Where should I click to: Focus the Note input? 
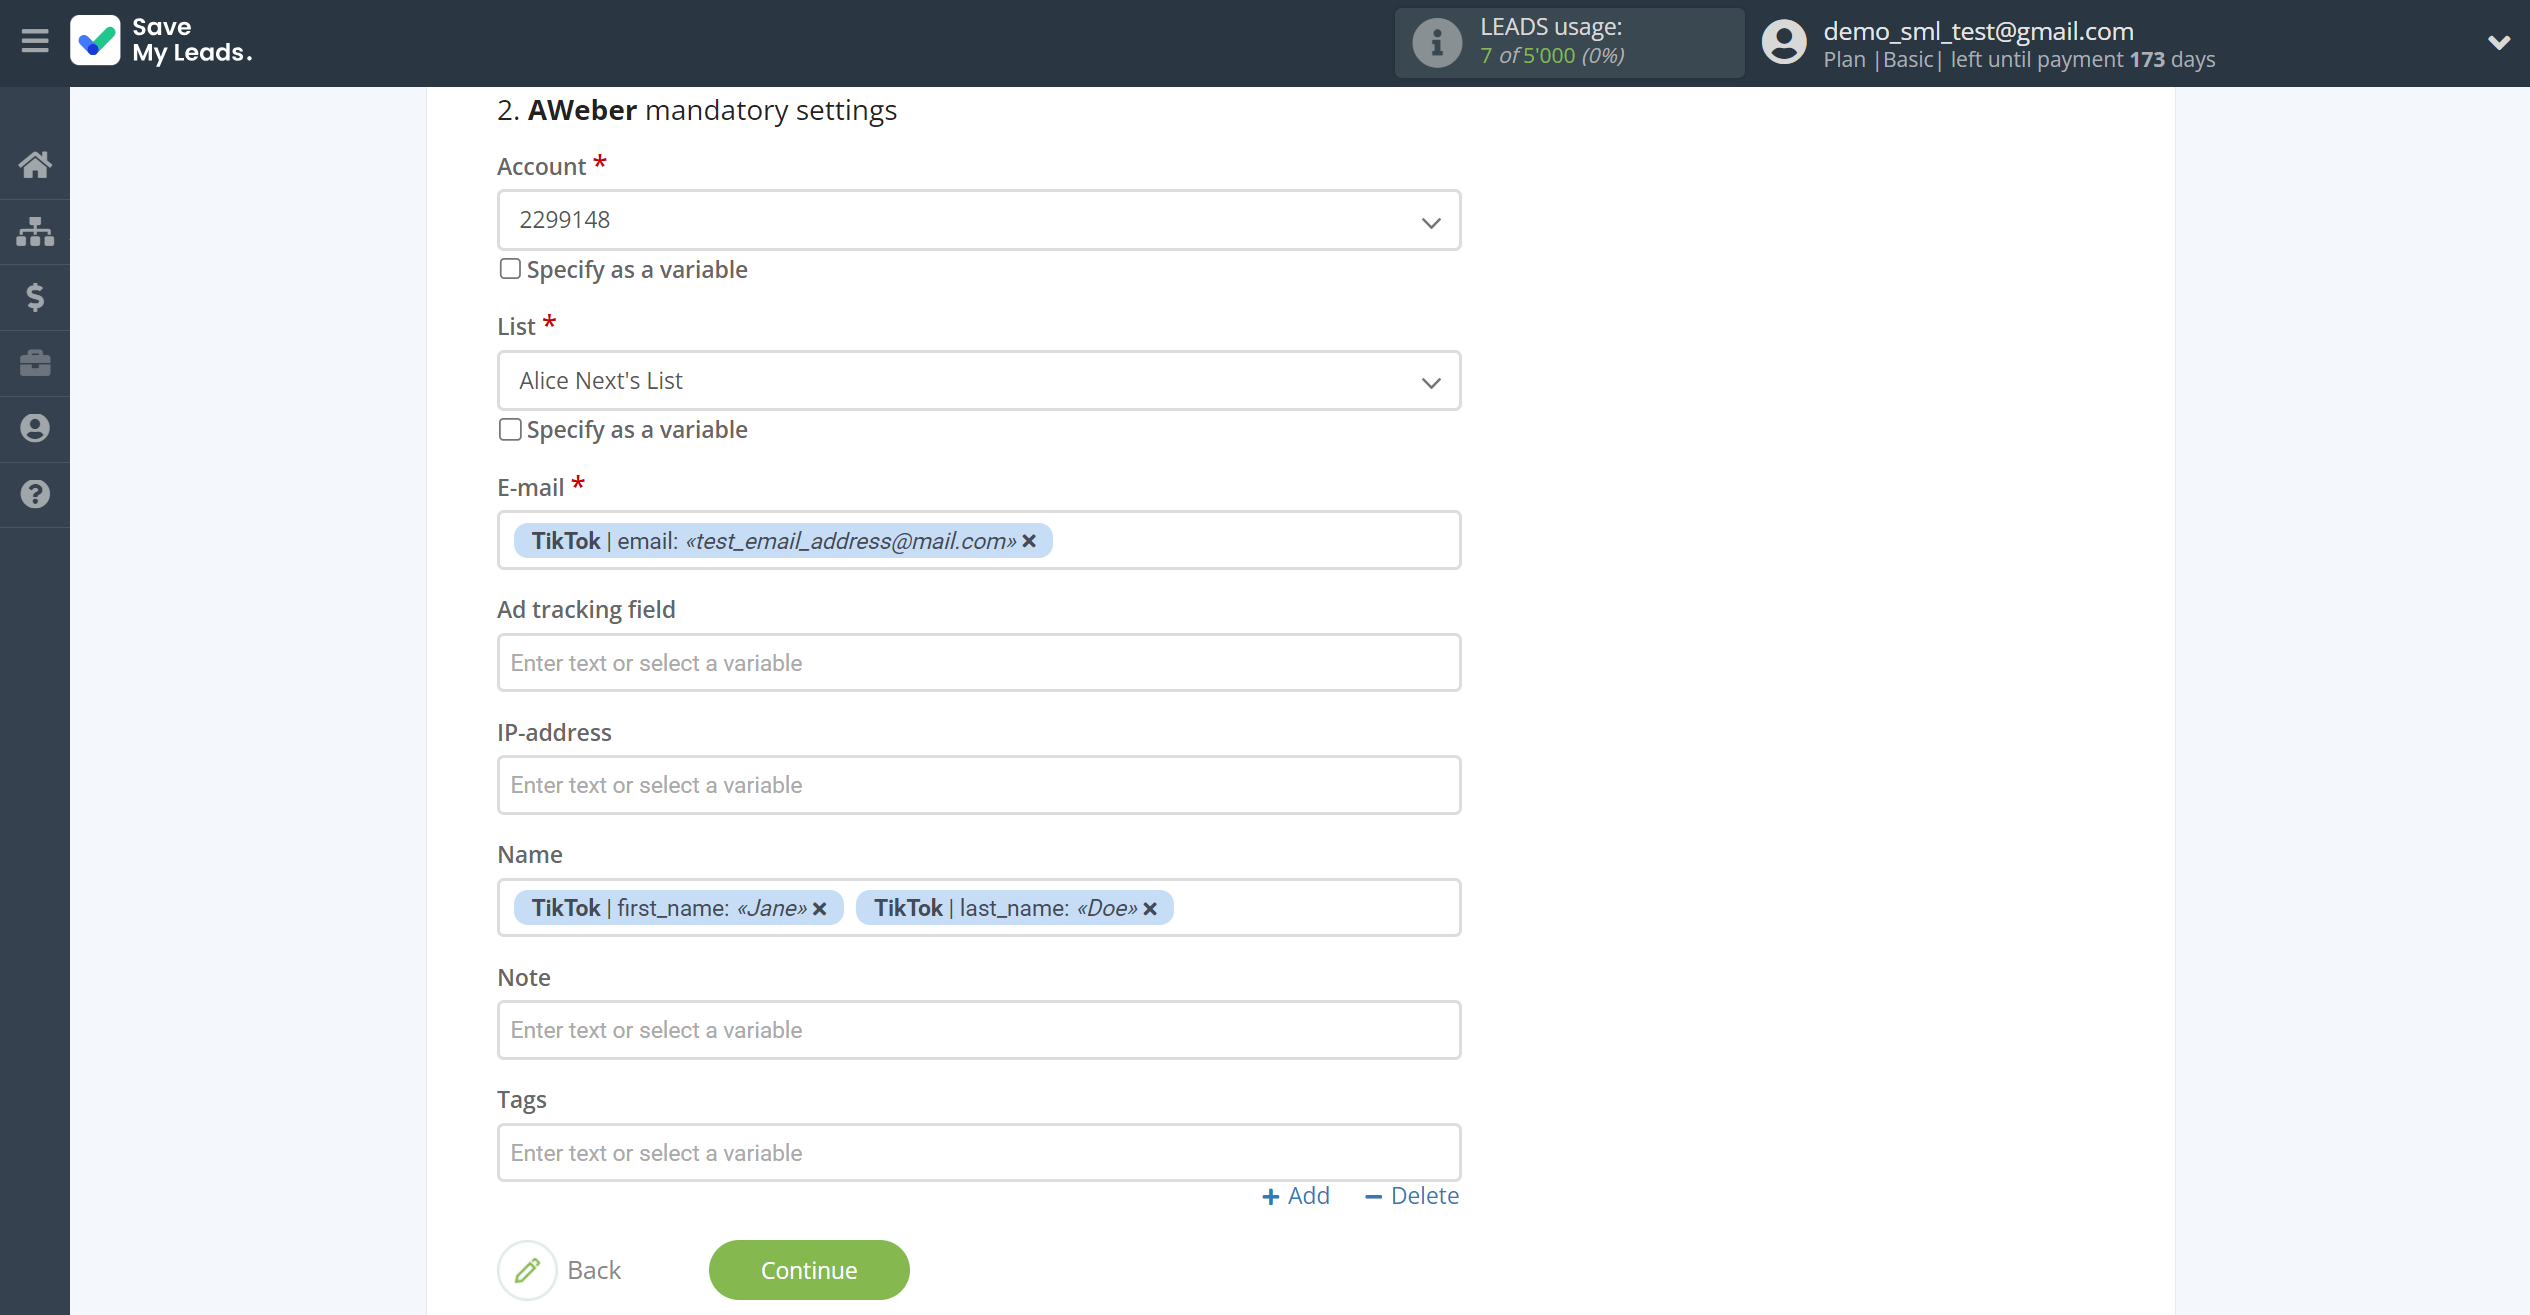[x=979, y=1030]
